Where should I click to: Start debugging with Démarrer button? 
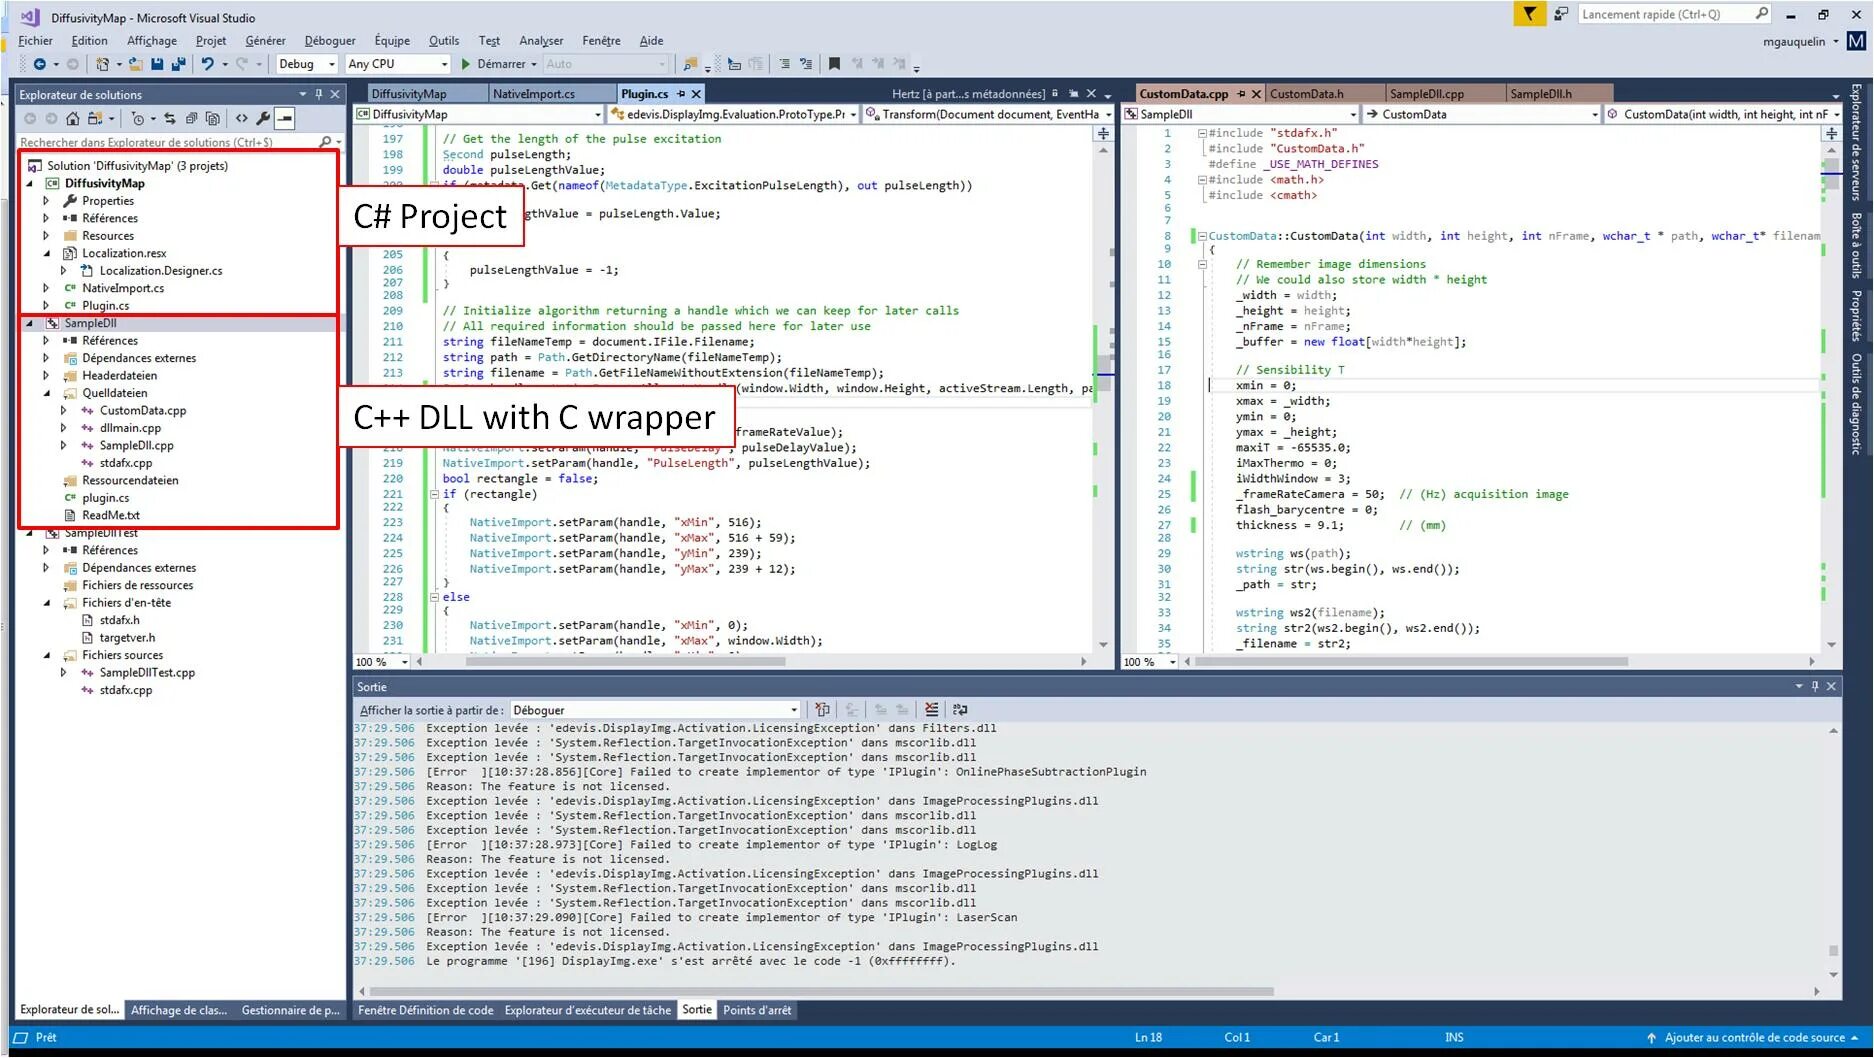point(492,64)
